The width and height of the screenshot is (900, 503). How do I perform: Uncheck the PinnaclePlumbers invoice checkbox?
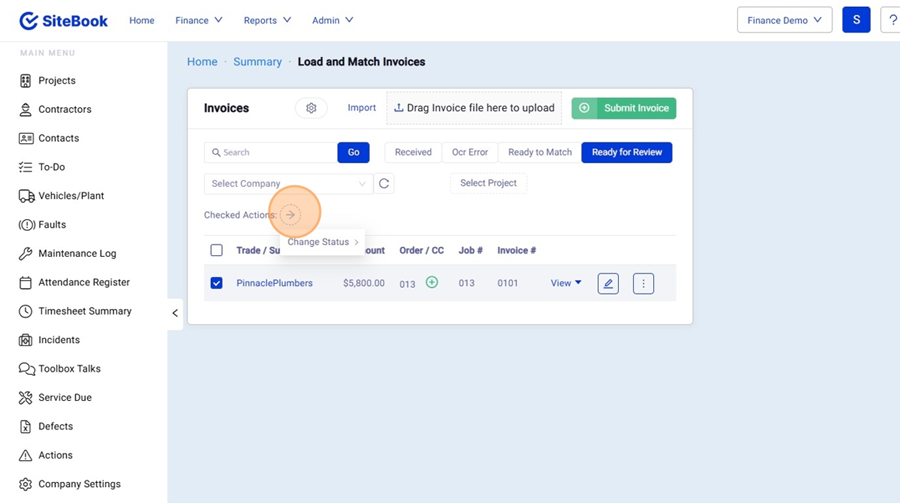pyautogui.click(x=216, y=283)
